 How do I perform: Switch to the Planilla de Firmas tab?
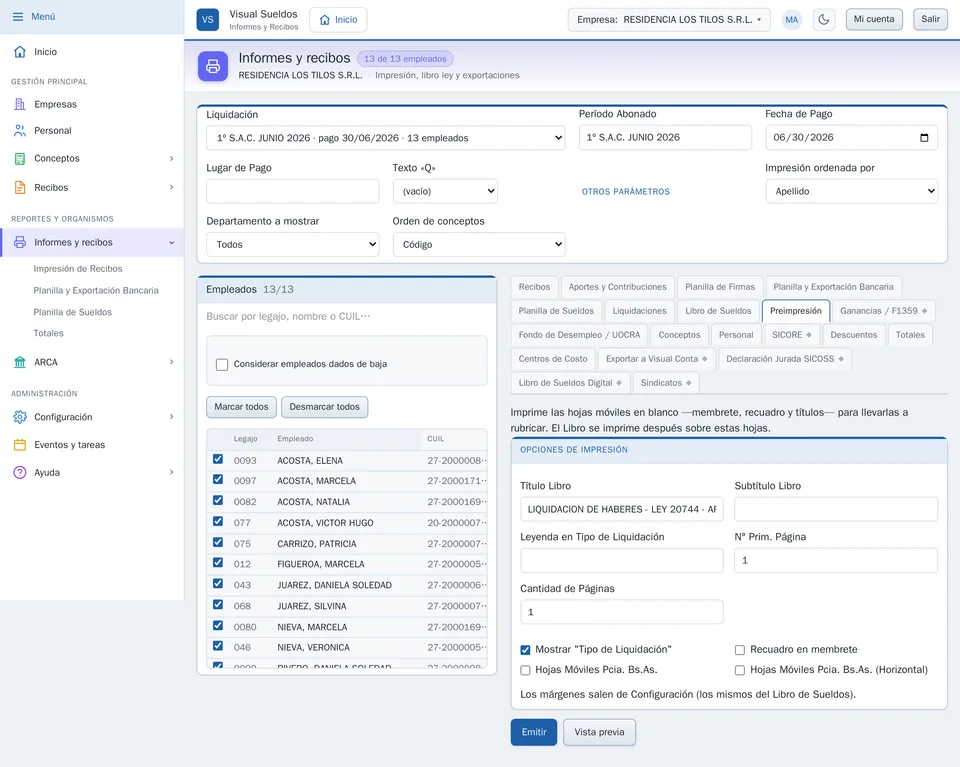[x=720, y=287]
